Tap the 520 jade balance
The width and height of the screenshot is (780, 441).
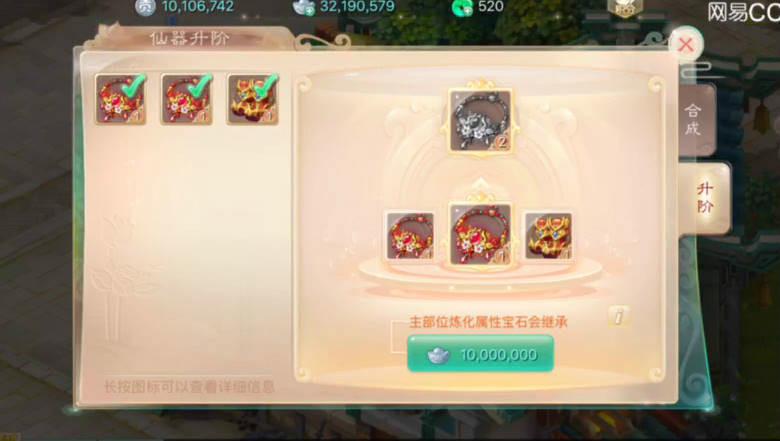coord(490,6)
